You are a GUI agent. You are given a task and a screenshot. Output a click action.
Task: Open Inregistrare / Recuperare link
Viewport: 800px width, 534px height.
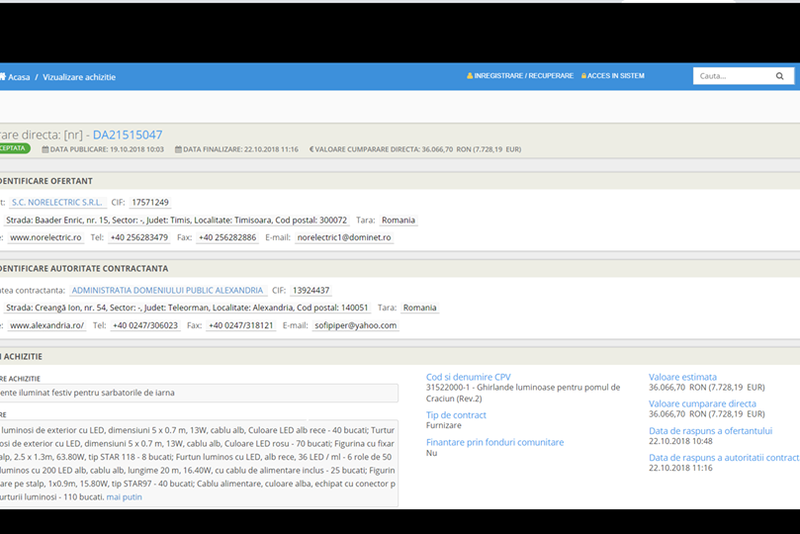[524, 76]
